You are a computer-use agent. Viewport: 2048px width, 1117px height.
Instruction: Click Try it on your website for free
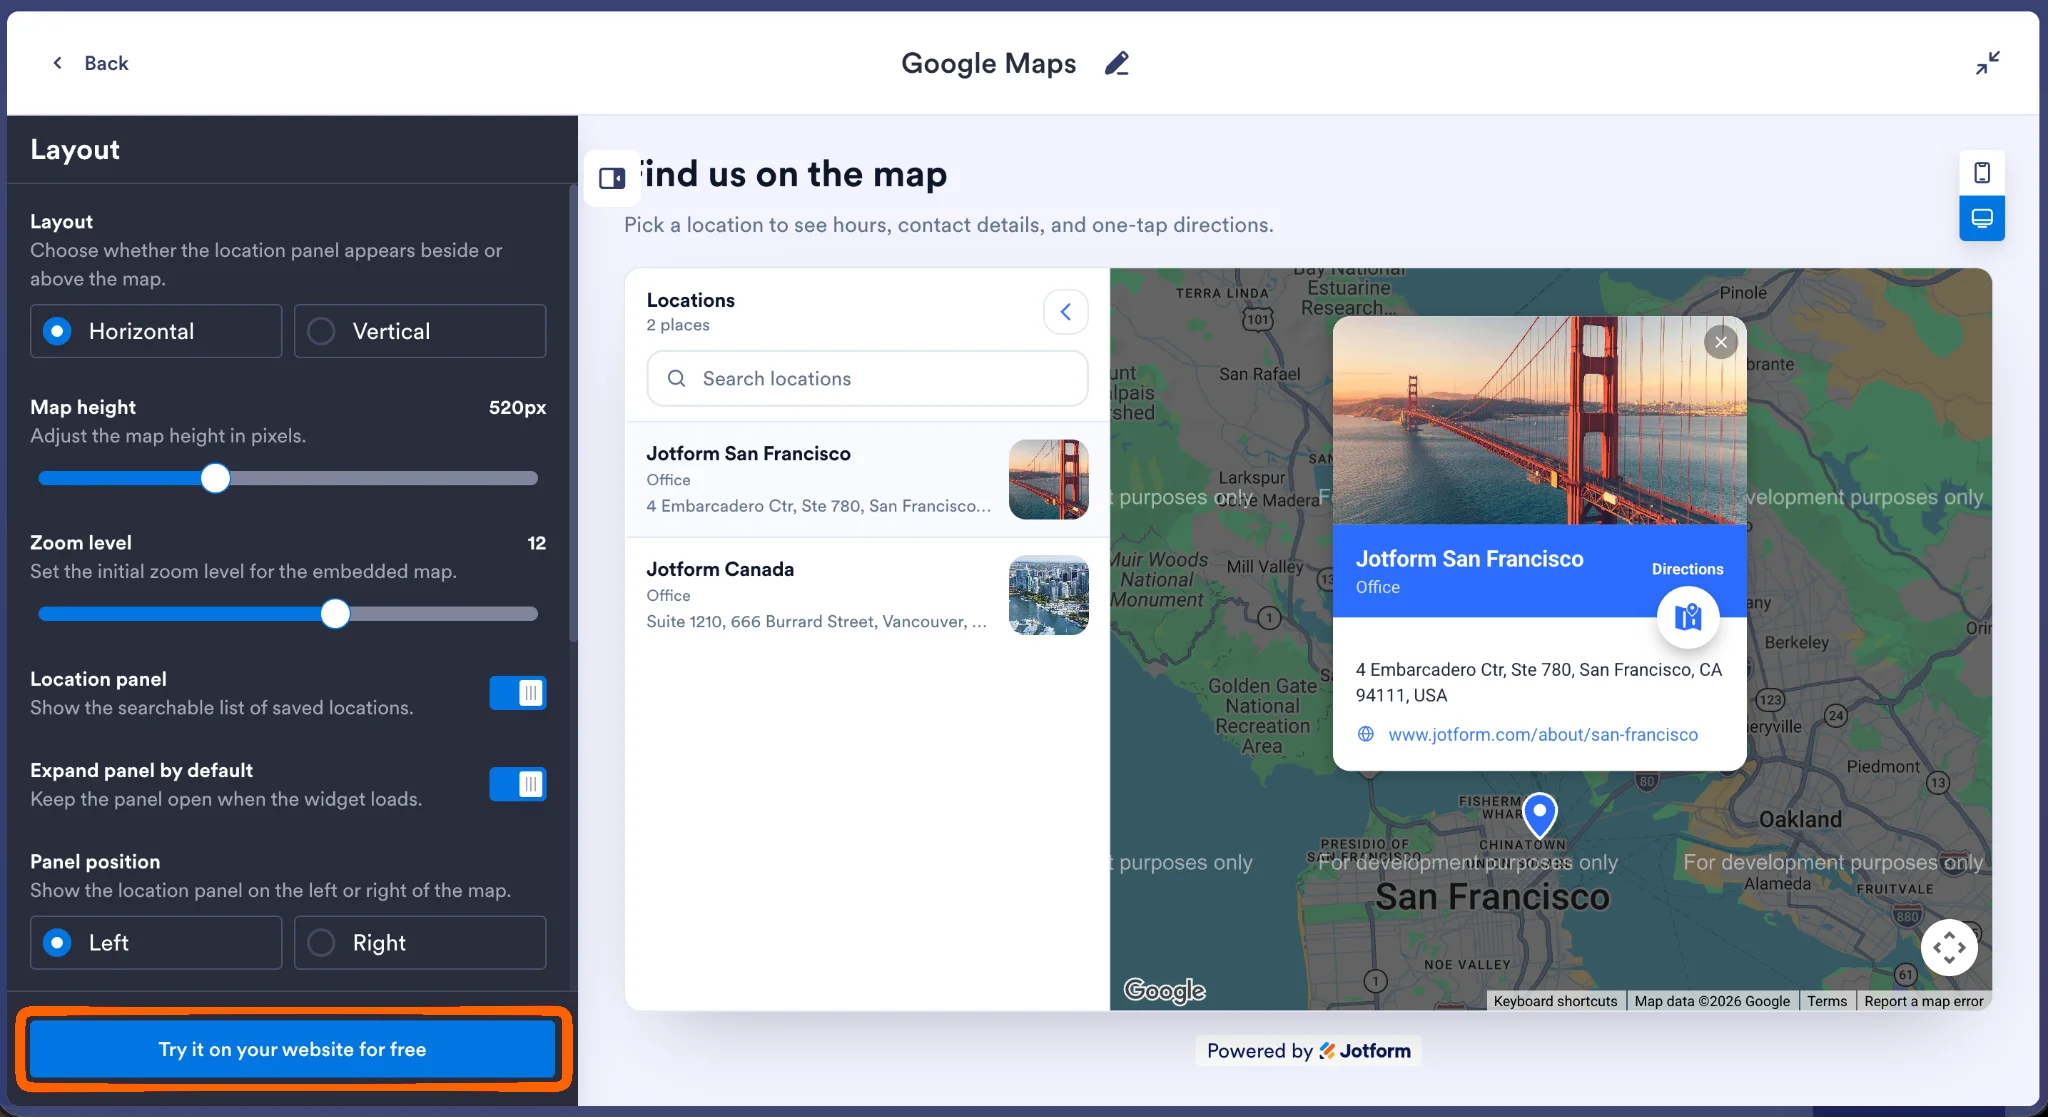(x=292, y=1049)
